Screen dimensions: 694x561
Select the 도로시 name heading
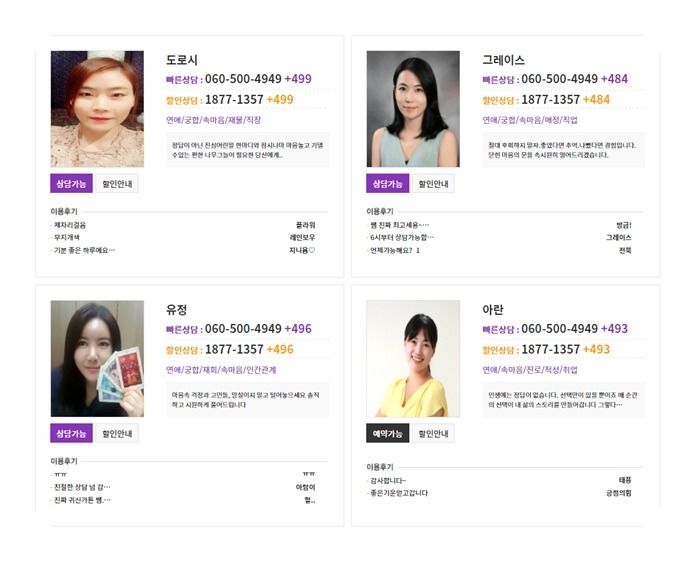click(x=181, y=60)
